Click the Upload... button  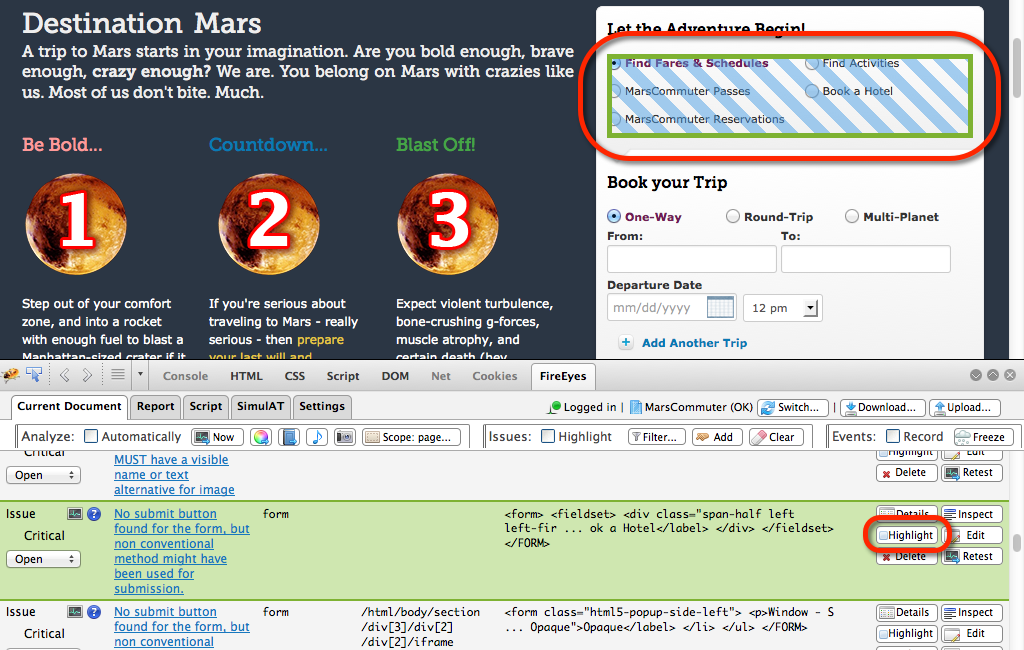coord(965,408)
